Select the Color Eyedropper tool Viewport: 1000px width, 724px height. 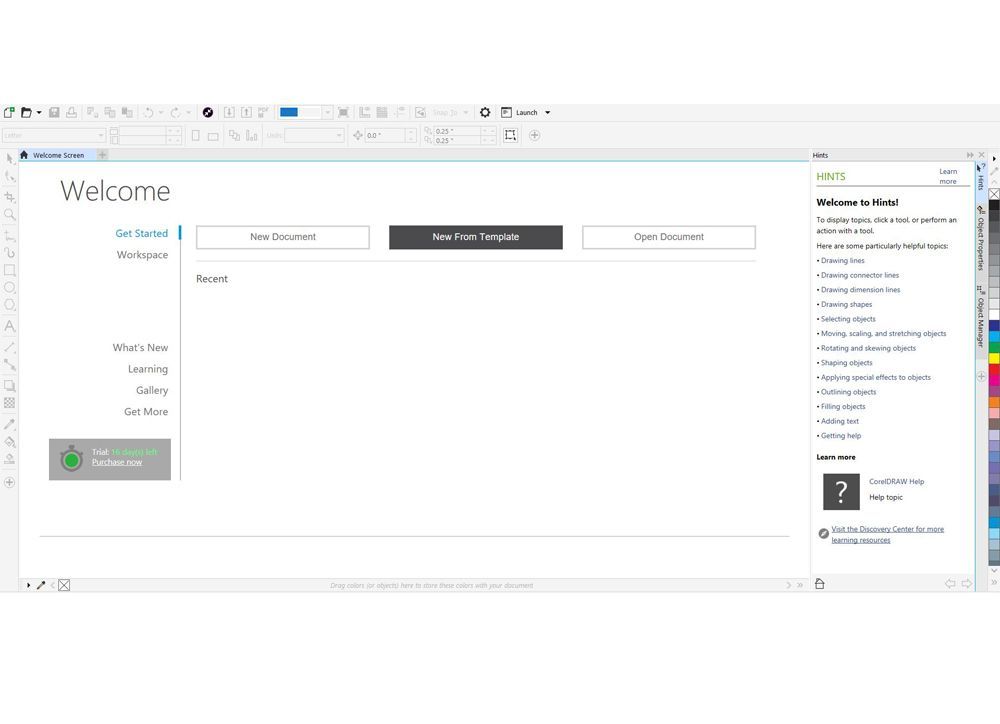[10, 424]
